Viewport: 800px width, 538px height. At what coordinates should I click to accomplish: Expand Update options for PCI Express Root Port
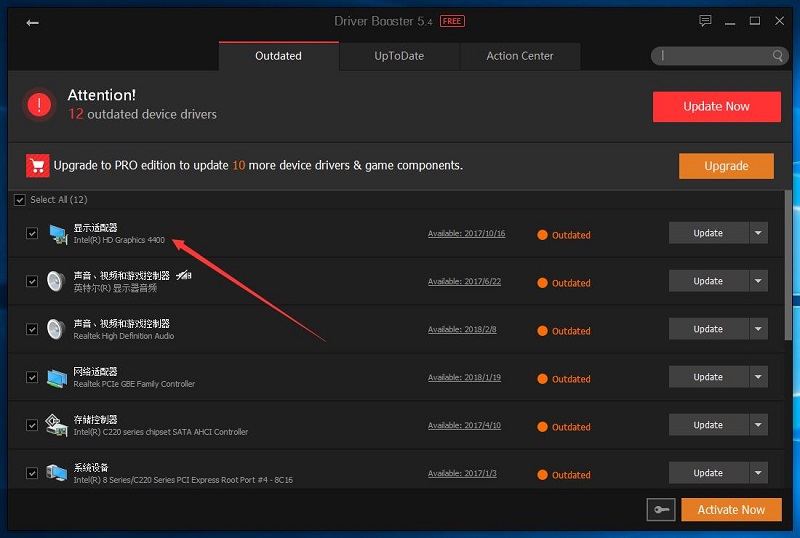758,473
